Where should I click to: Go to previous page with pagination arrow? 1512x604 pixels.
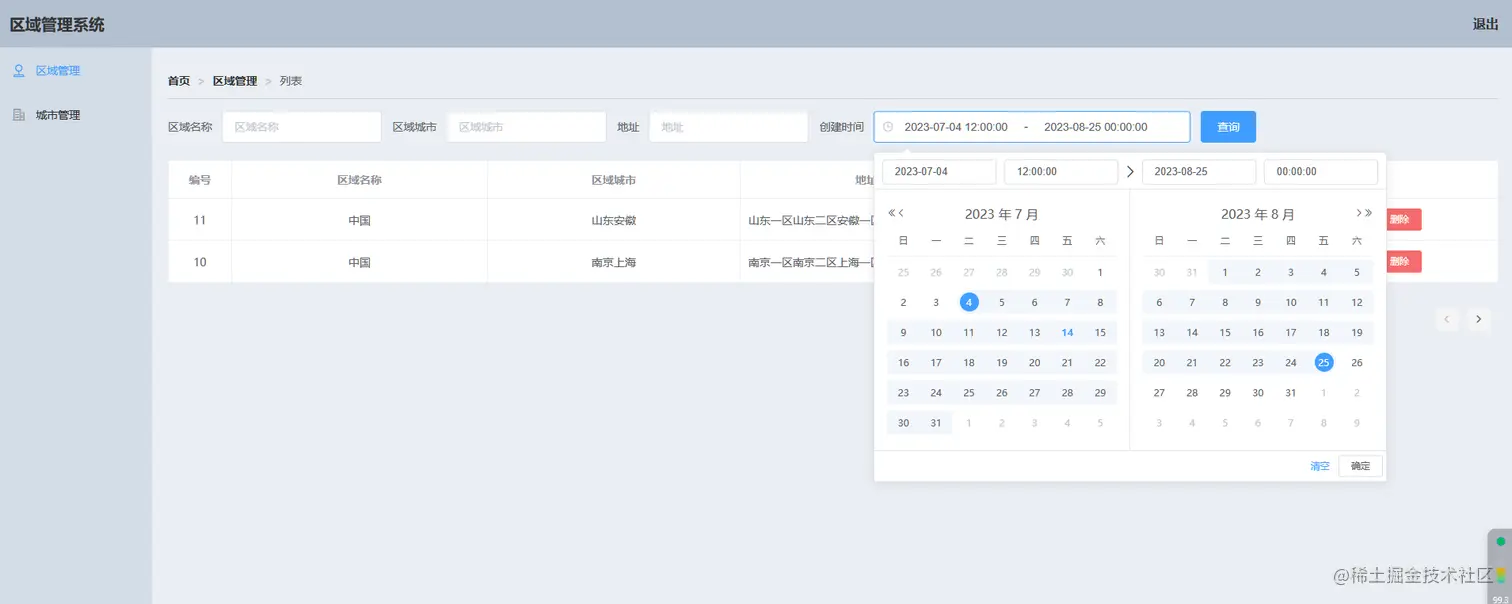pos(1447,320)
